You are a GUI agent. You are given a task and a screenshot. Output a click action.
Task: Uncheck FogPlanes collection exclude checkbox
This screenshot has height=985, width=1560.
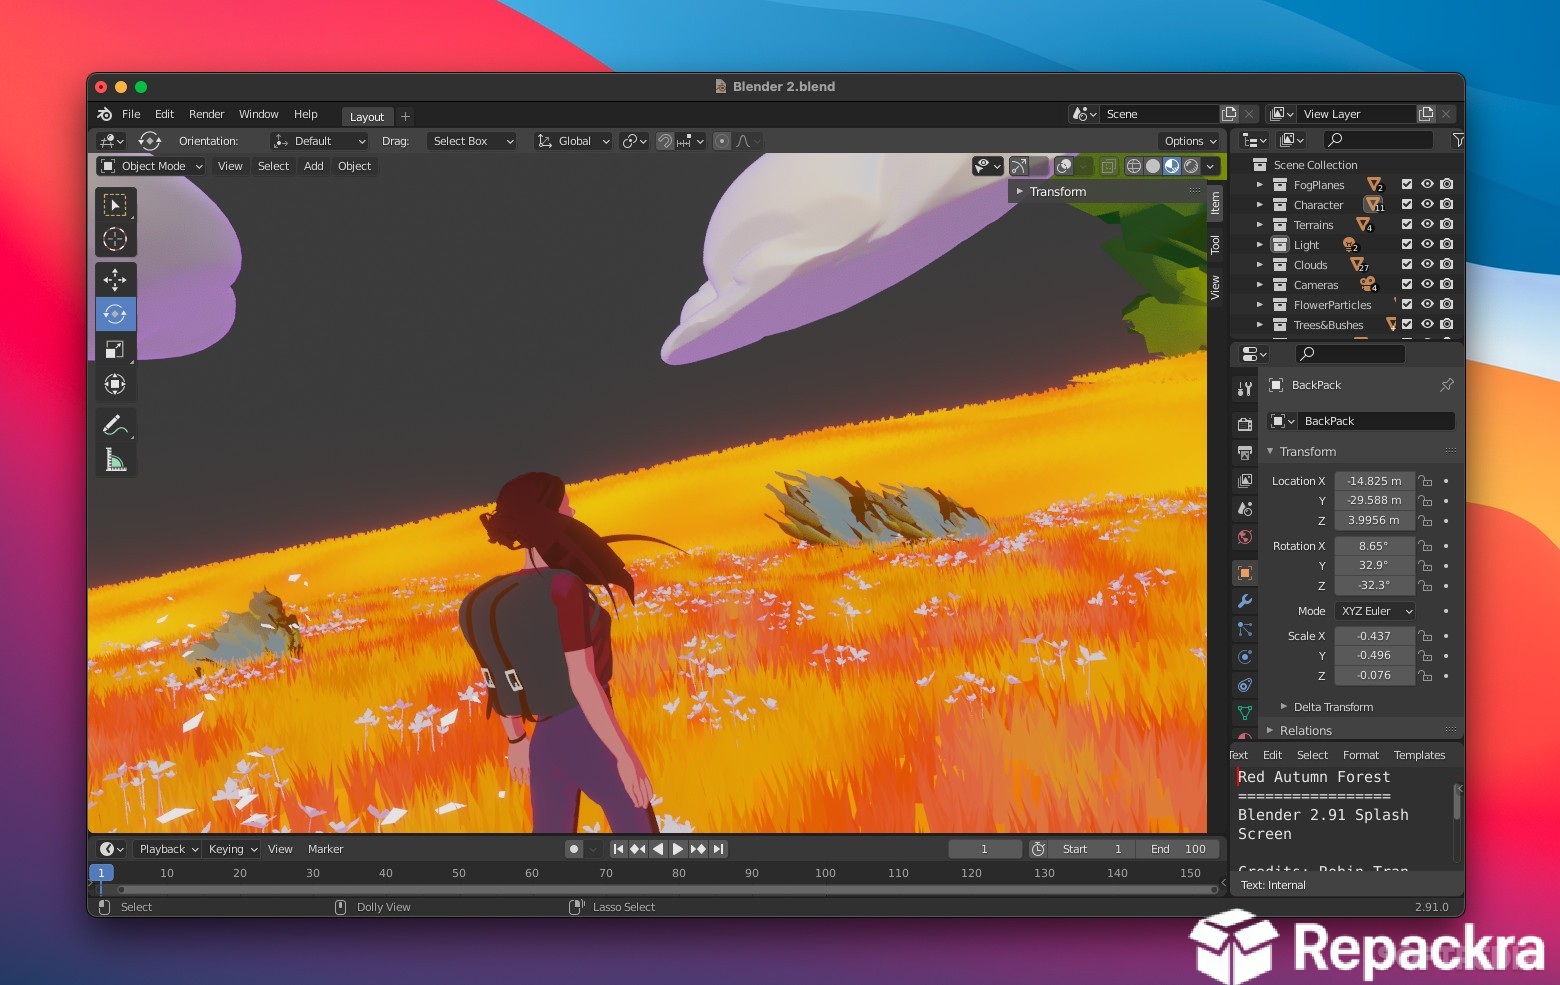coord(1407,184)
